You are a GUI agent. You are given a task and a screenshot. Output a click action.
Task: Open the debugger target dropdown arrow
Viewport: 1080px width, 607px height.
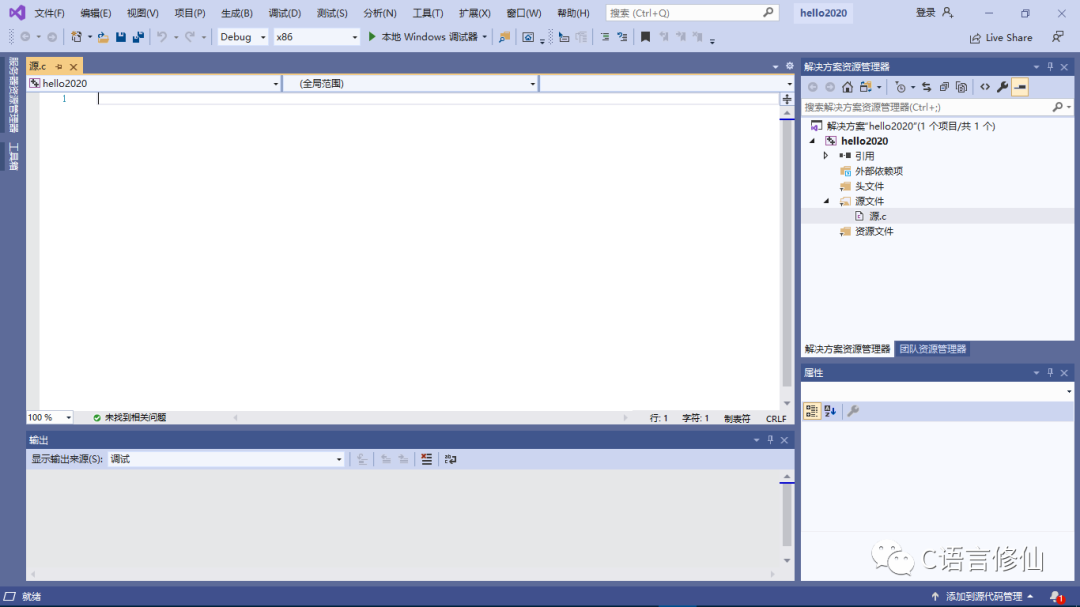484,37
